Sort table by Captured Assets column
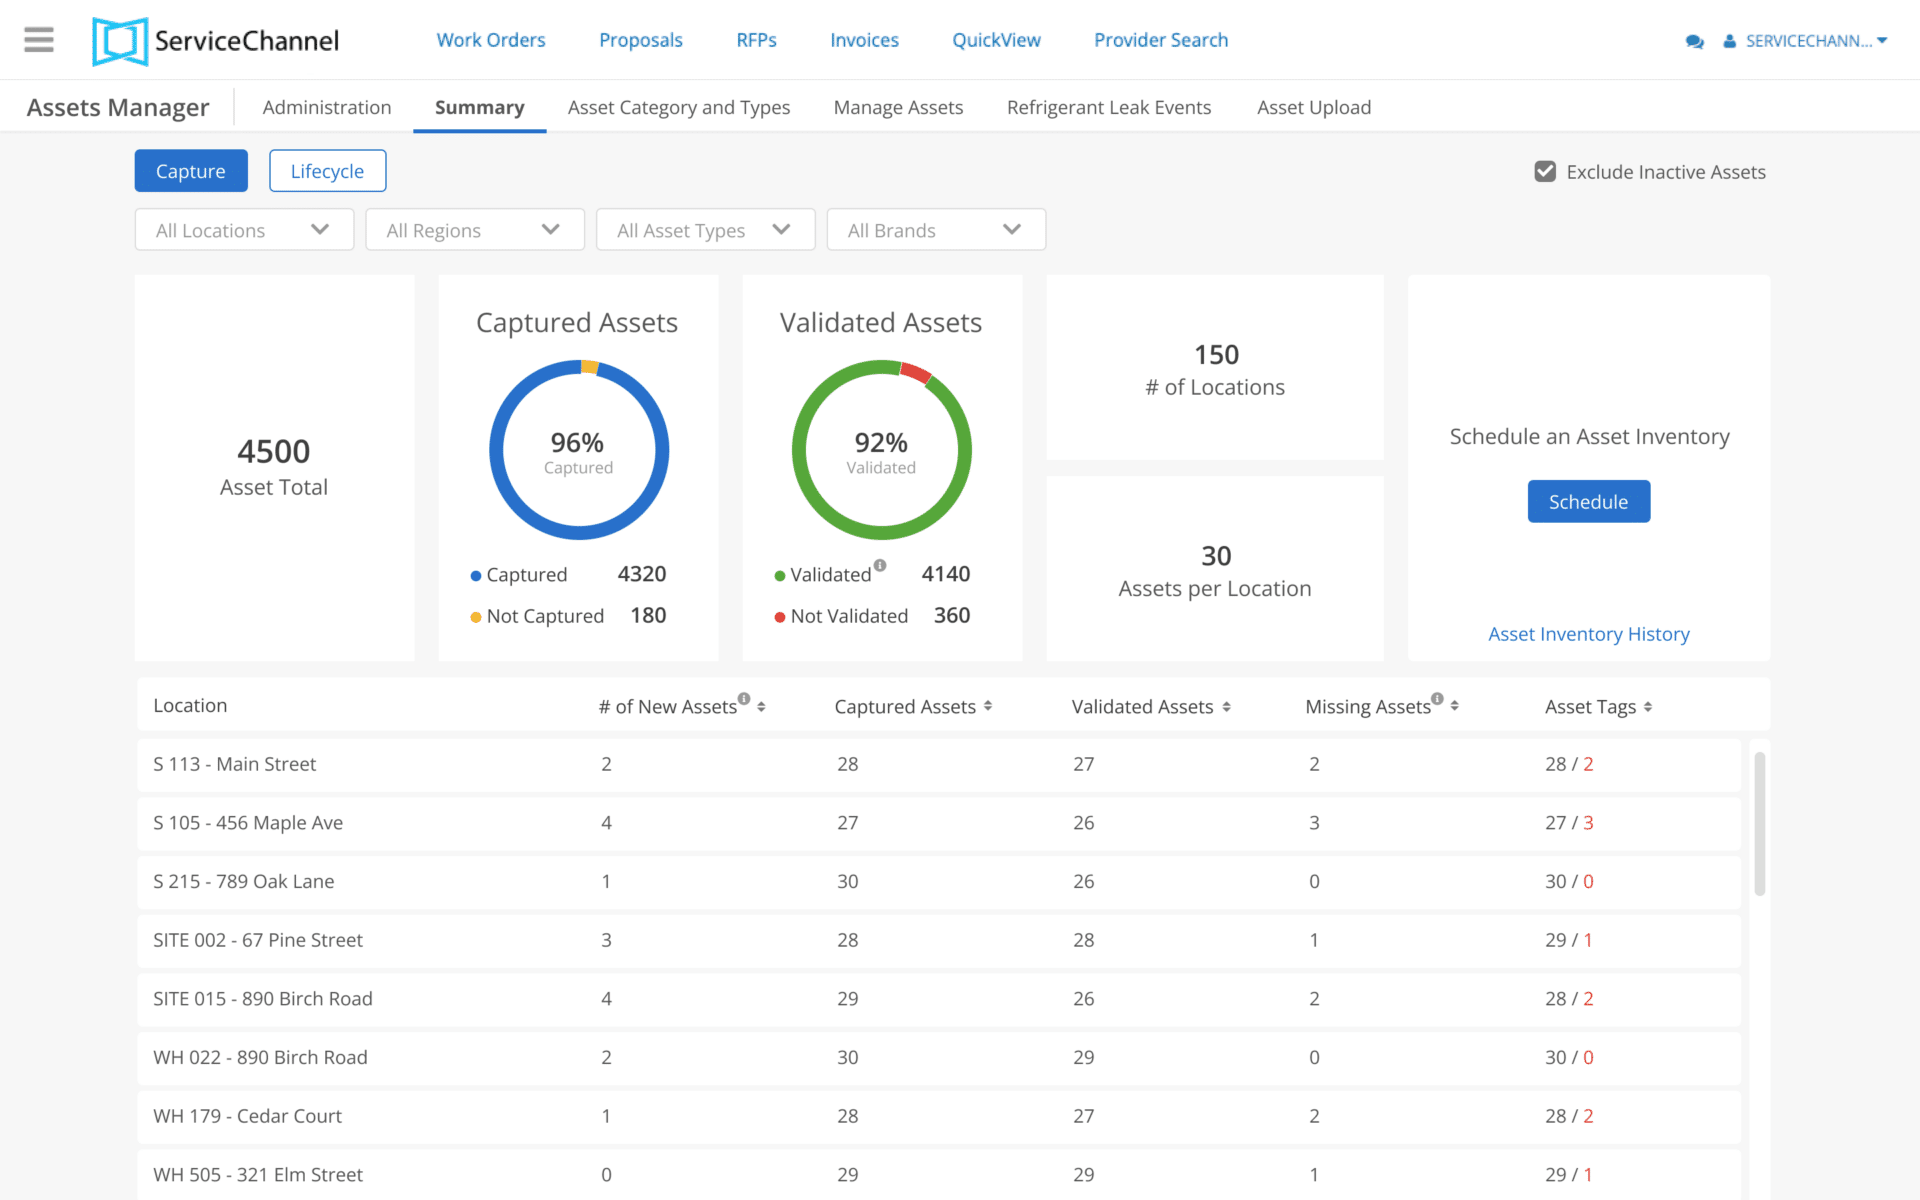Image resolution: width=1920 pixels, height=1200 pixels. pyautogui.click(x=988, y=706)
